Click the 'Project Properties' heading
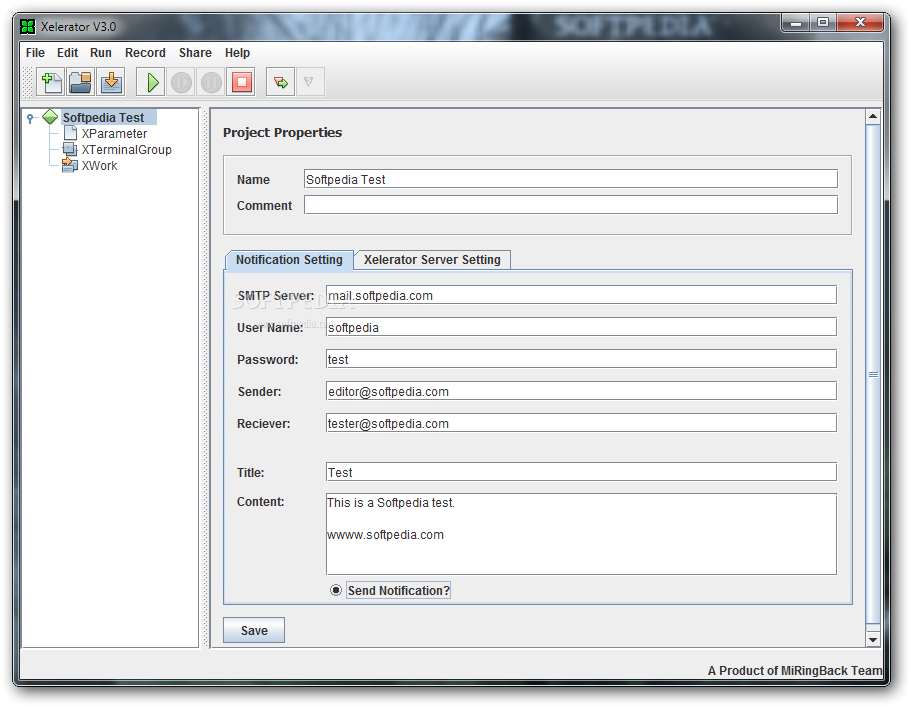The height and width of the screenshot is (707, 911). click(x=282, y=132)
